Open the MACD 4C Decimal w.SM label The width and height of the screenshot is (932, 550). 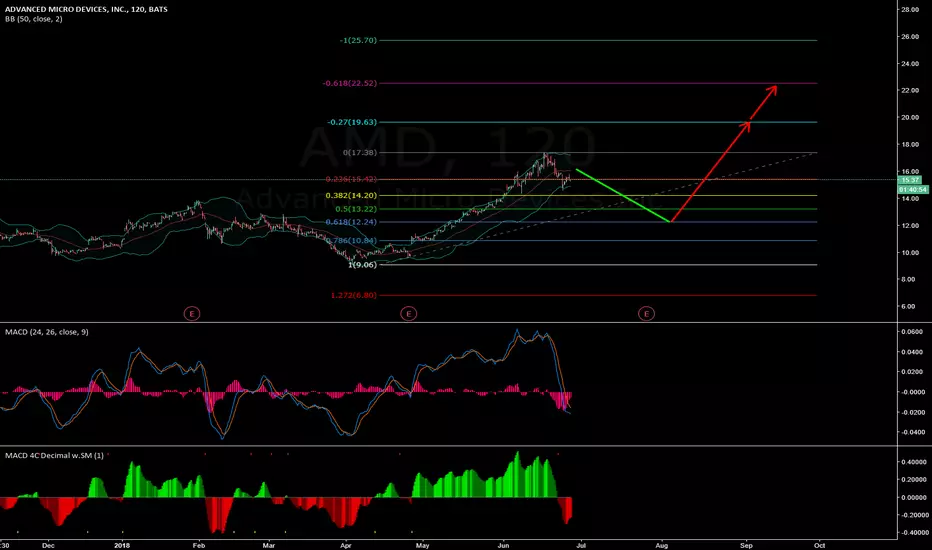pos(54,455)
